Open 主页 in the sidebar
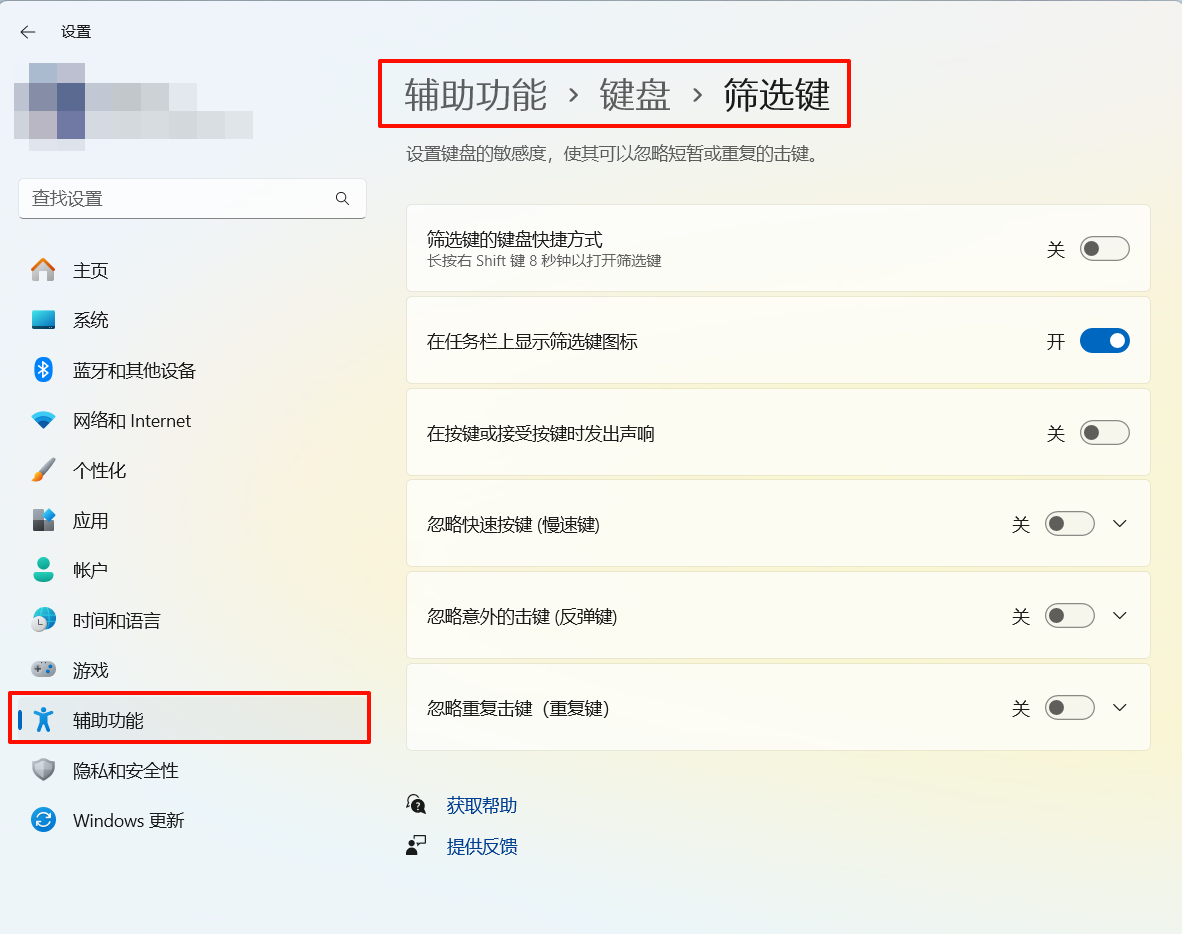1182x934 pixels. point(192,270)
